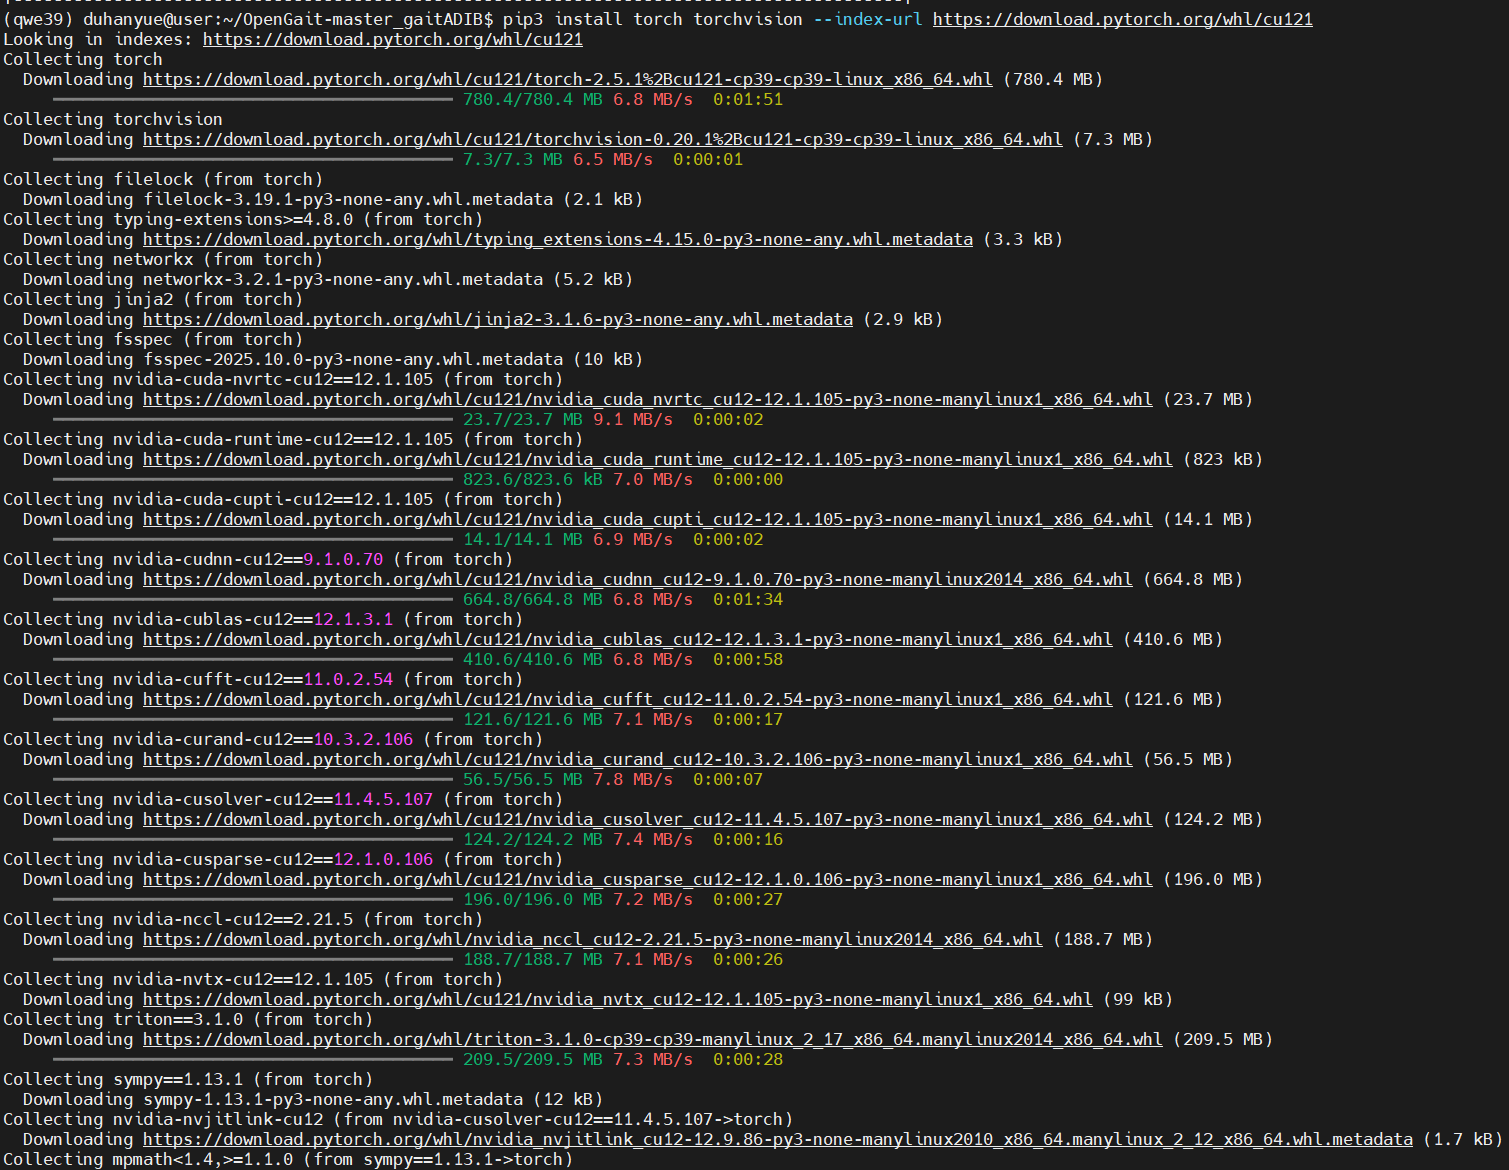Click 'Collecting nvidia-cuda-cupti-cu12==12.1.105' line
The width and height of the screenshot is (1509, 1170).
[282, 499]
